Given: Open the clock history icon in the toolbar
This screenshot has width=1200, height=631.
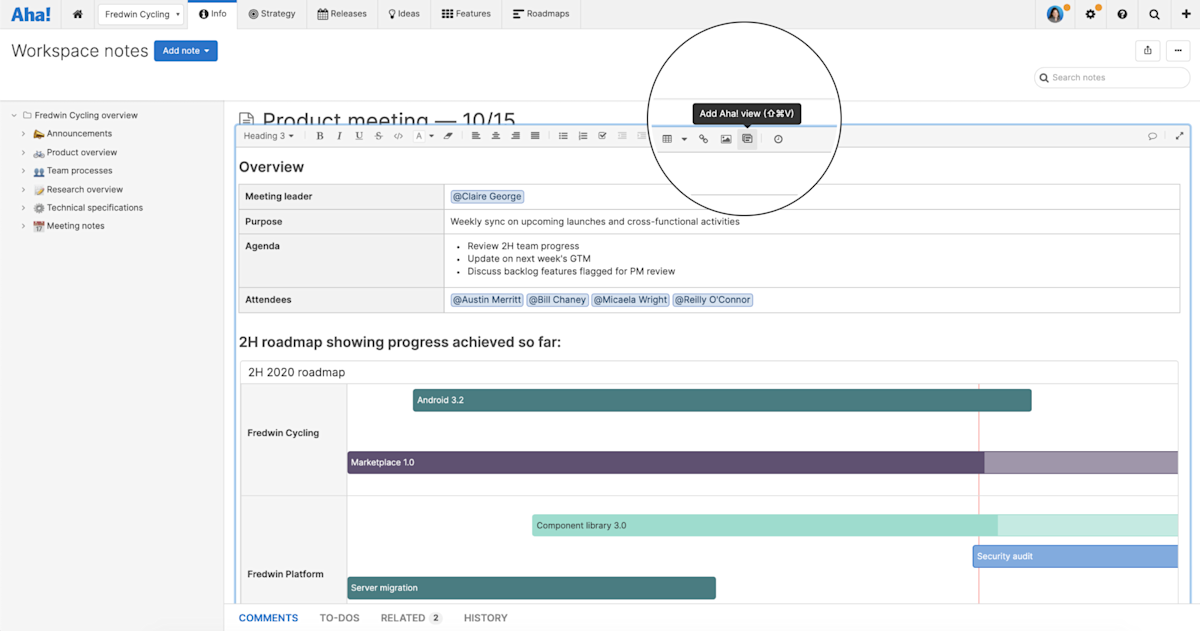Looking at the screenshot, I should 778,139.
